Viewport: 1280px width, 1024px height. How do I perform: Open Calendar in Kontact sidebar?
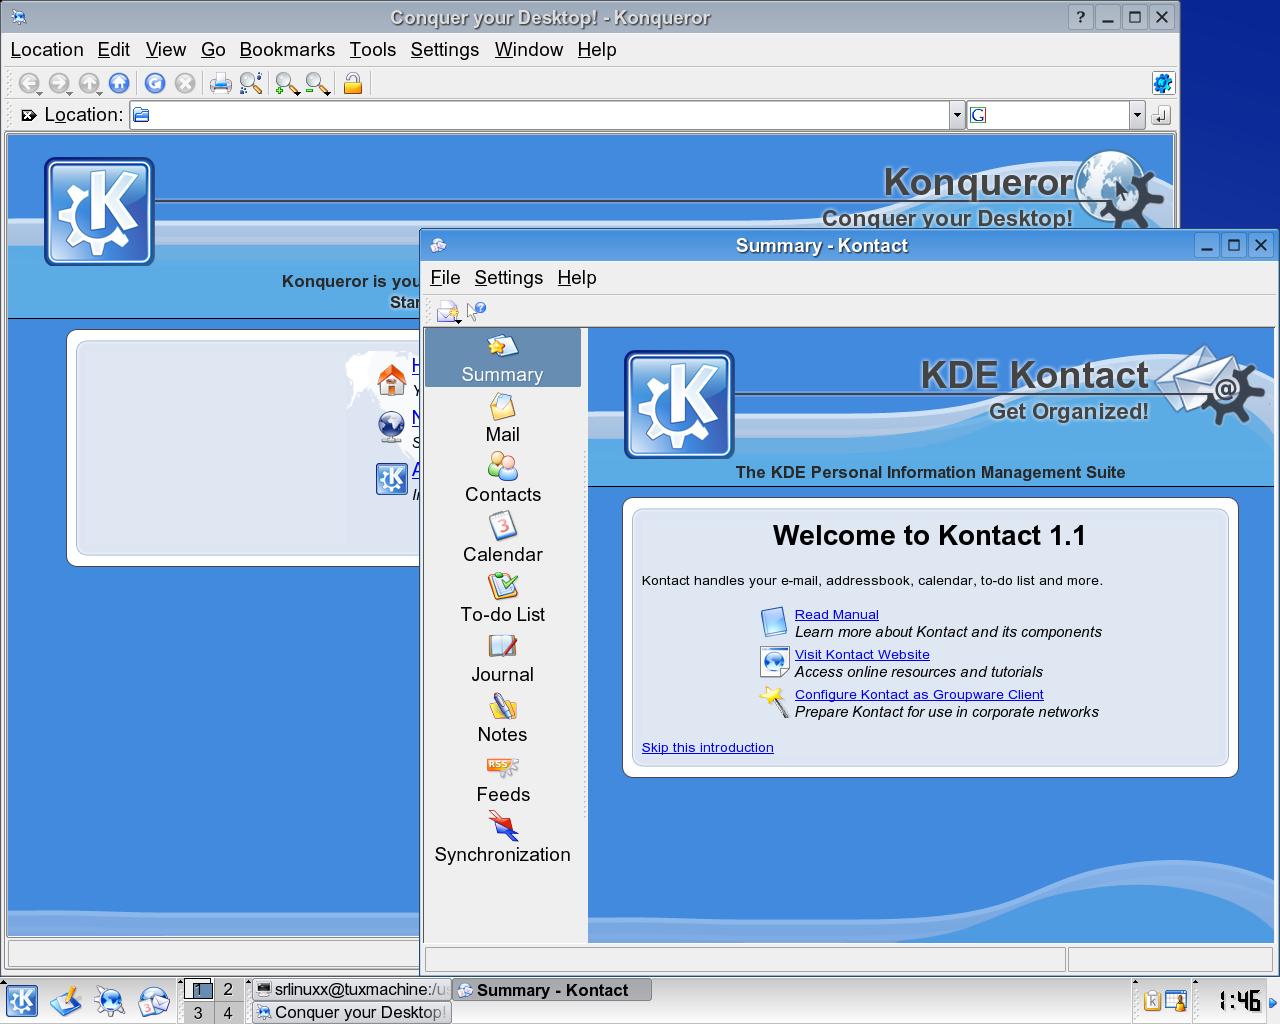tap(503, 538)
